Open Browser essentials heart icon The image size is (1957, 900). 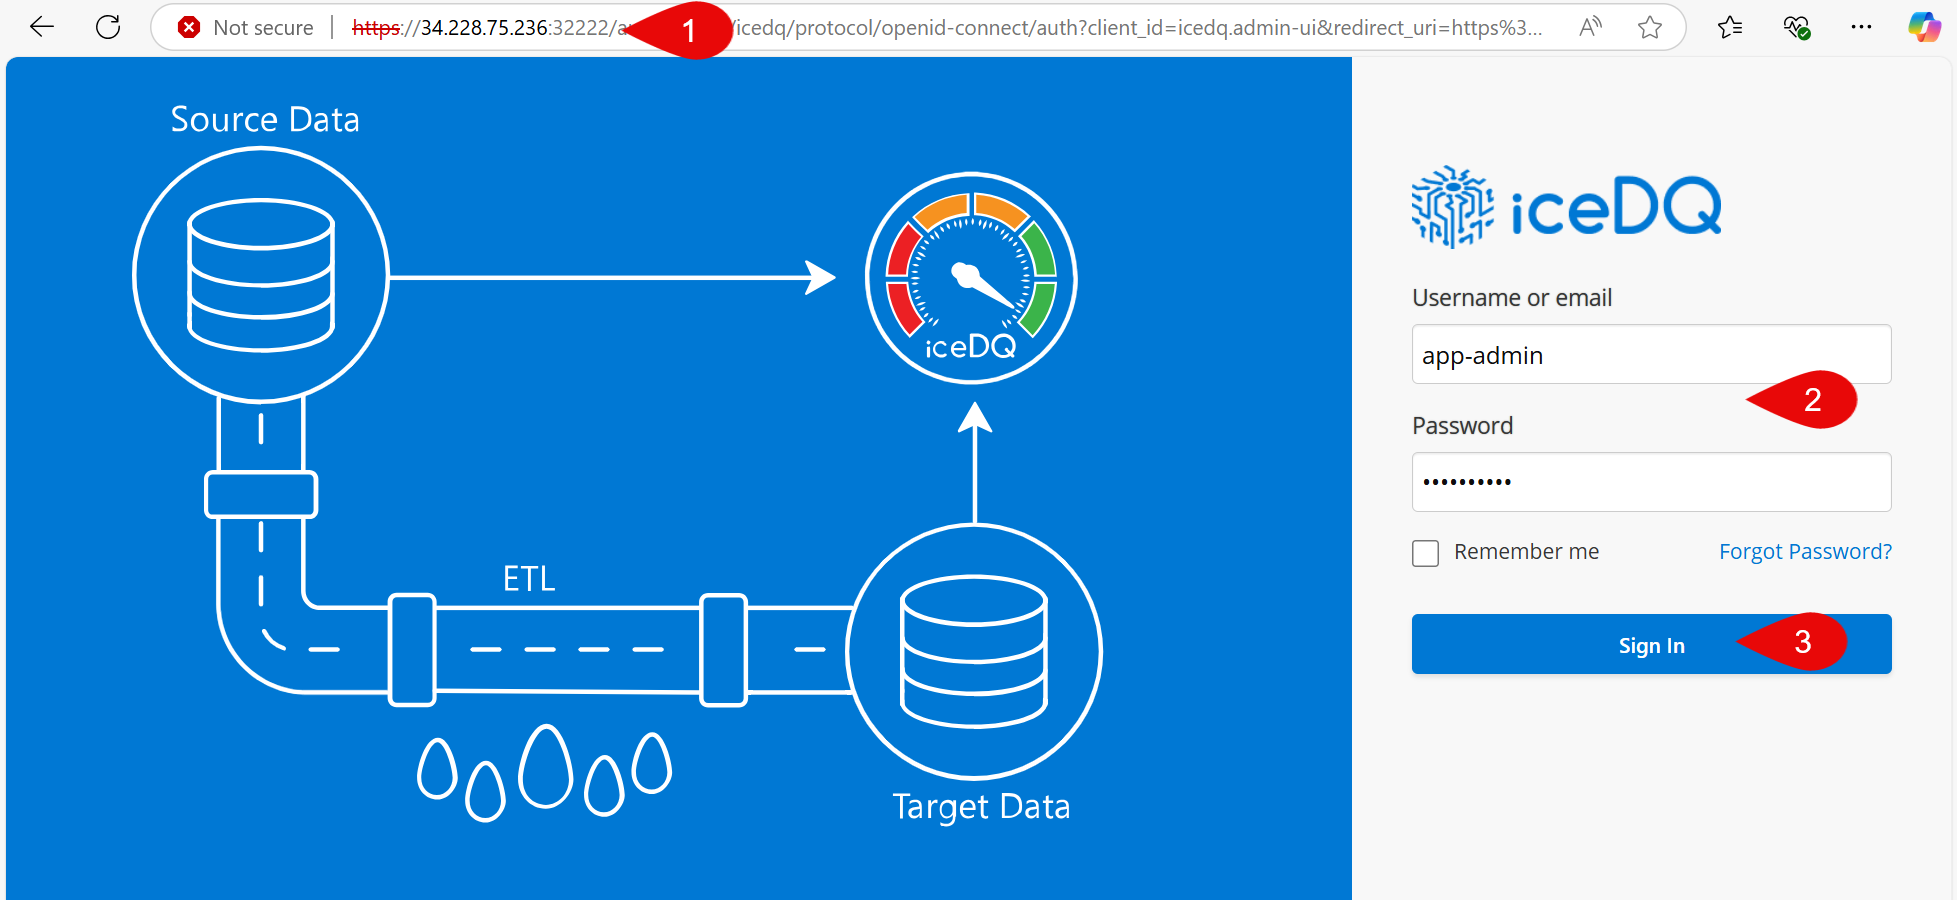[x=1797, y=27]
